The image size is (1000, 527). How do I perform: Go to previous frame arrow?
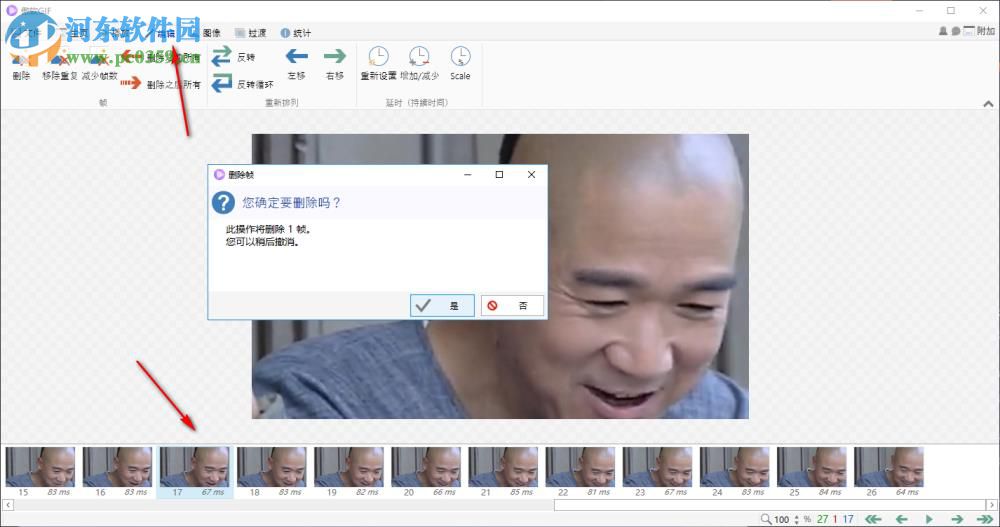901,519
